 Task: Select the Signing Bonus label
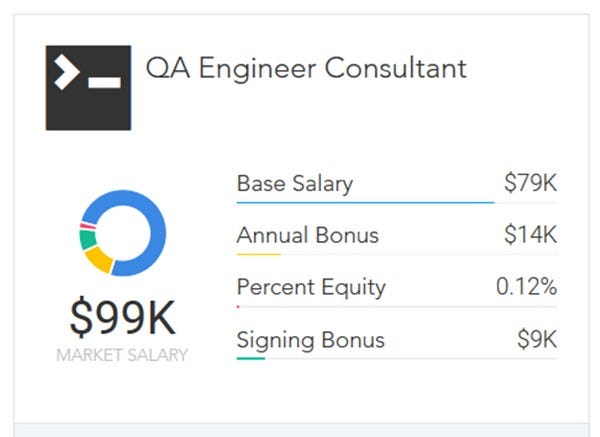(310, 340)
